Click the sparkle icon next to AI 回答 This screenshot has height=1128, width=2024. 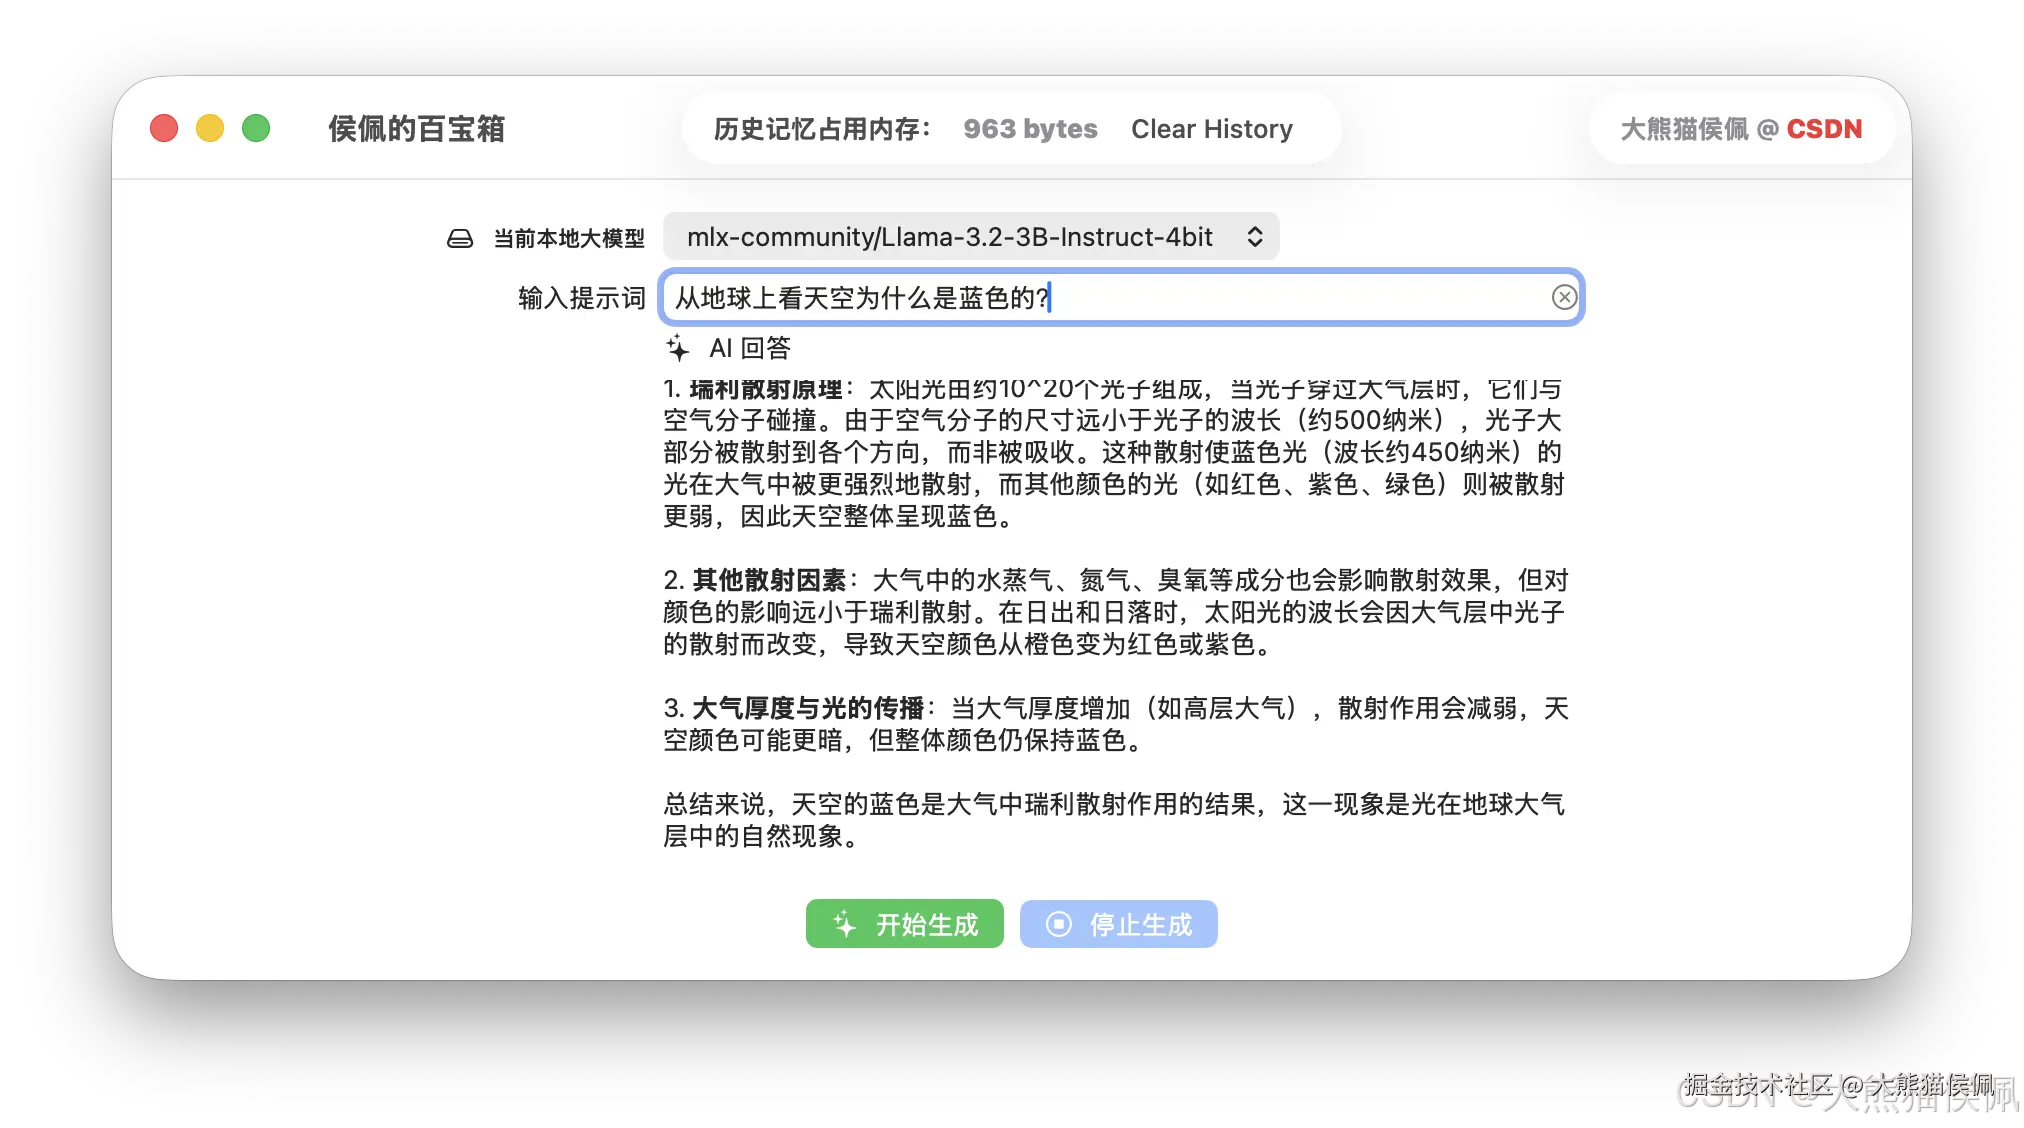pos(680,348)
